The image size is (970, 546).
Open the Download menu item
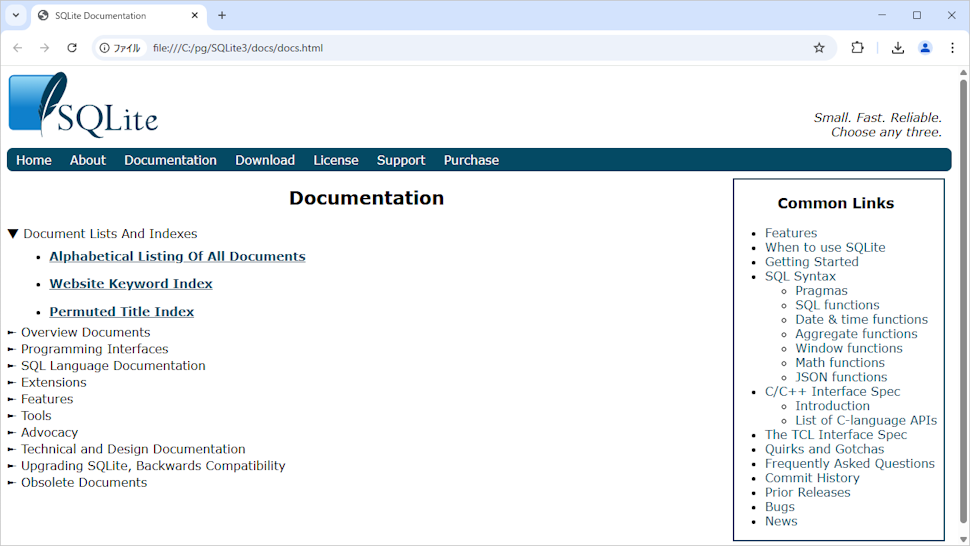[265, 160]
